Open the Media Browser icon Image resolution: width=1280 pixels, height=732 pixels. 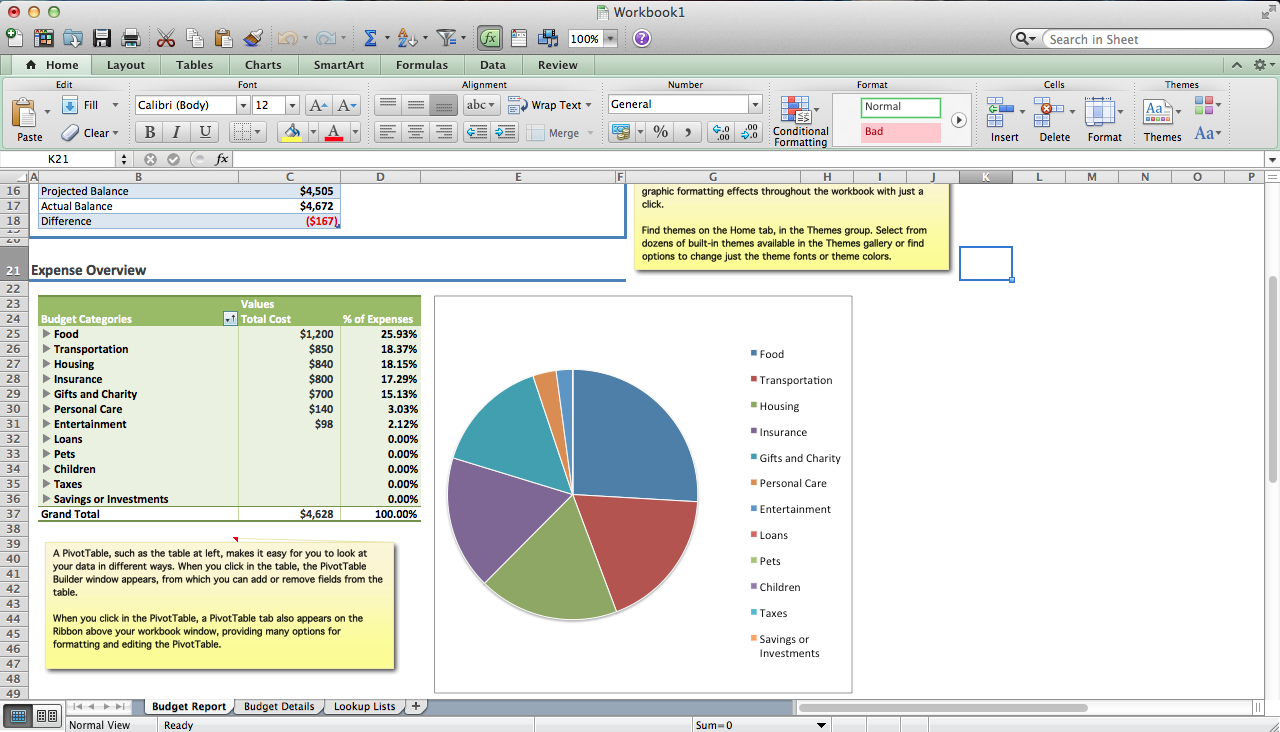click(x=548, y=38)
